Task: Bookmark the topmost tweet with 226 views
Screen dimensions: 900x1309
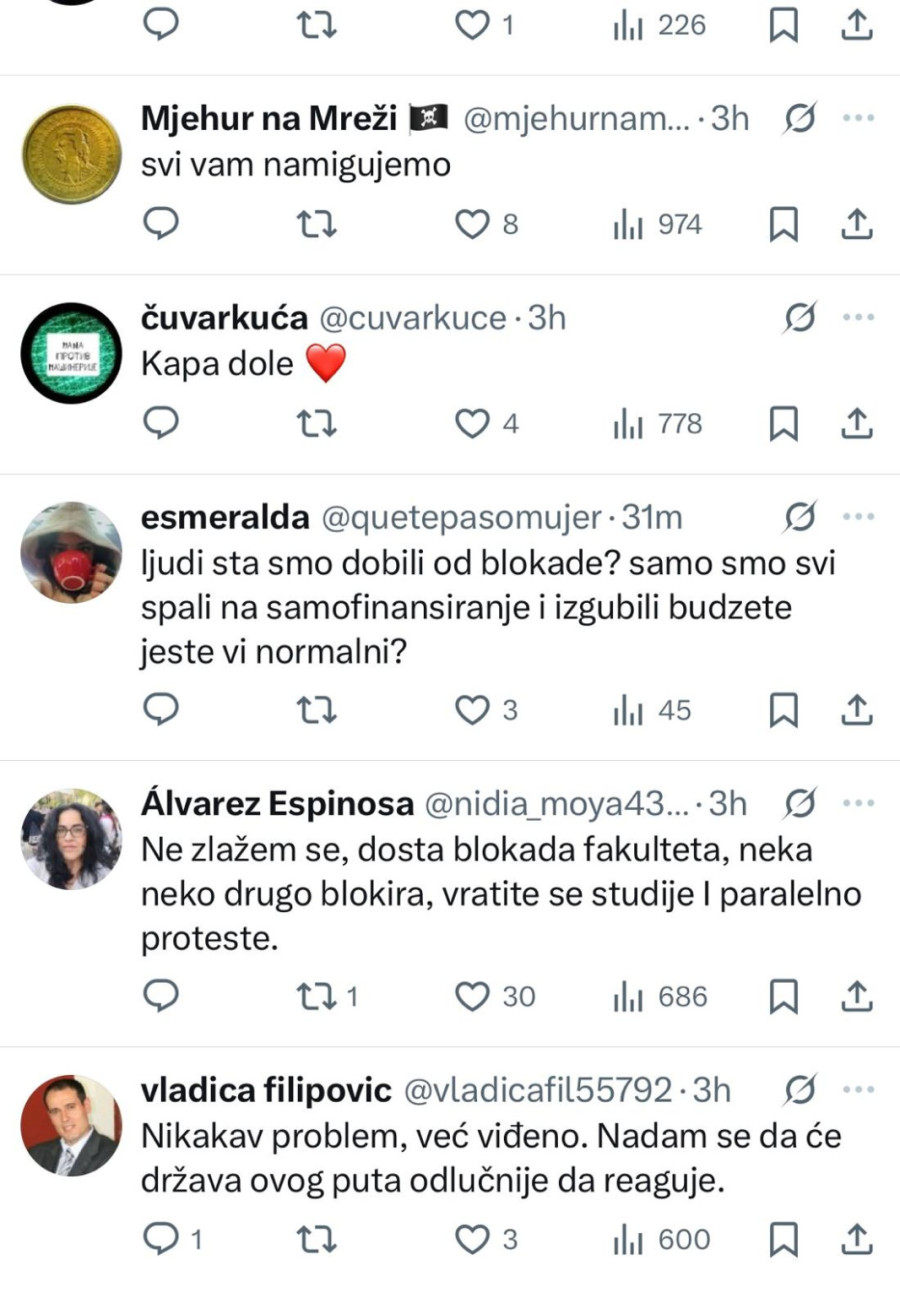Action: [x=783, y=26]
